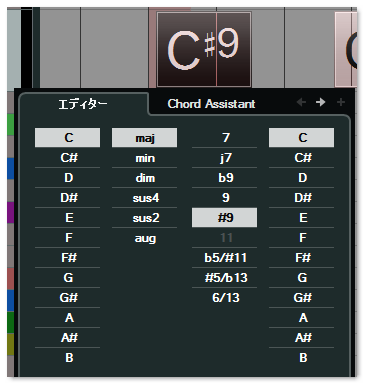Choose min chord type
The height and width of the screenshot is (388, 368).
pyautogui.click(x=144, y=158)
